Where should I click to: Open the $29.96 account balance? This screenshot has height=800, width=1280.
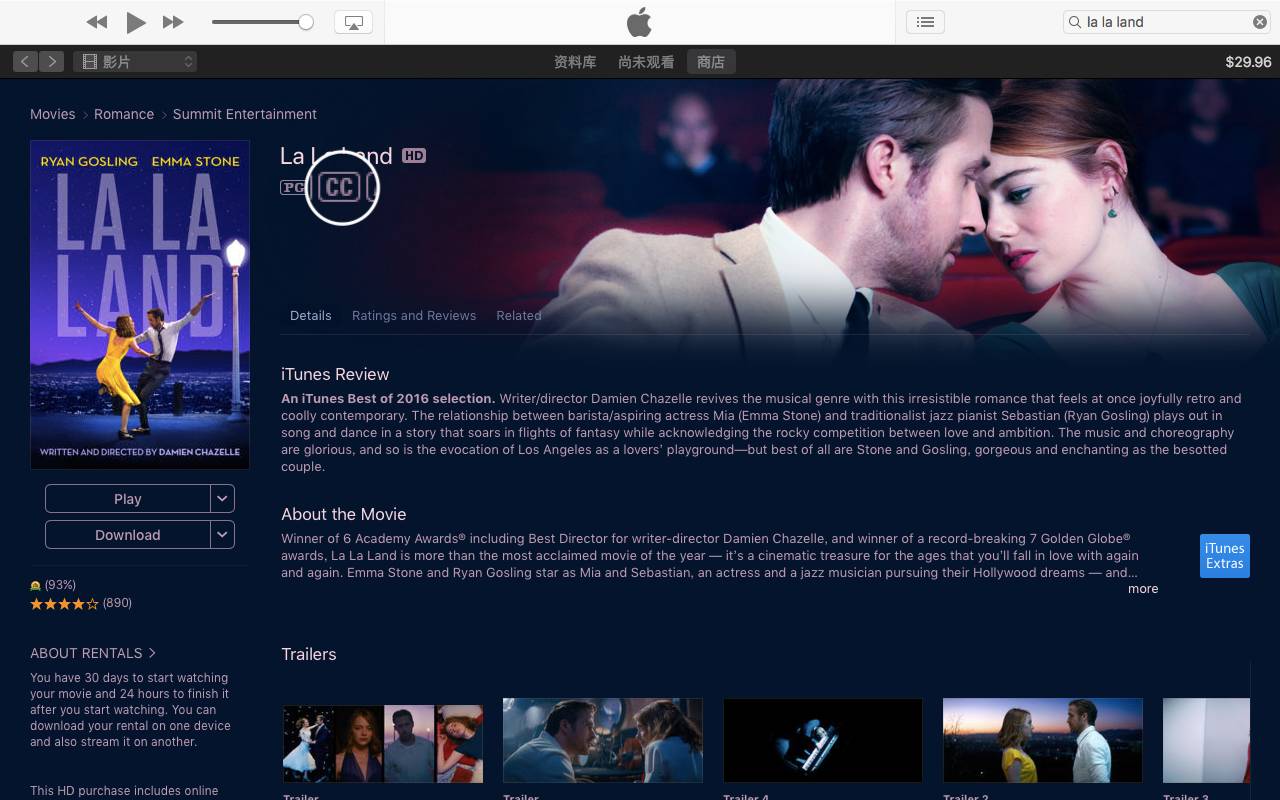pyautogui.click(x=1248, y=62)
